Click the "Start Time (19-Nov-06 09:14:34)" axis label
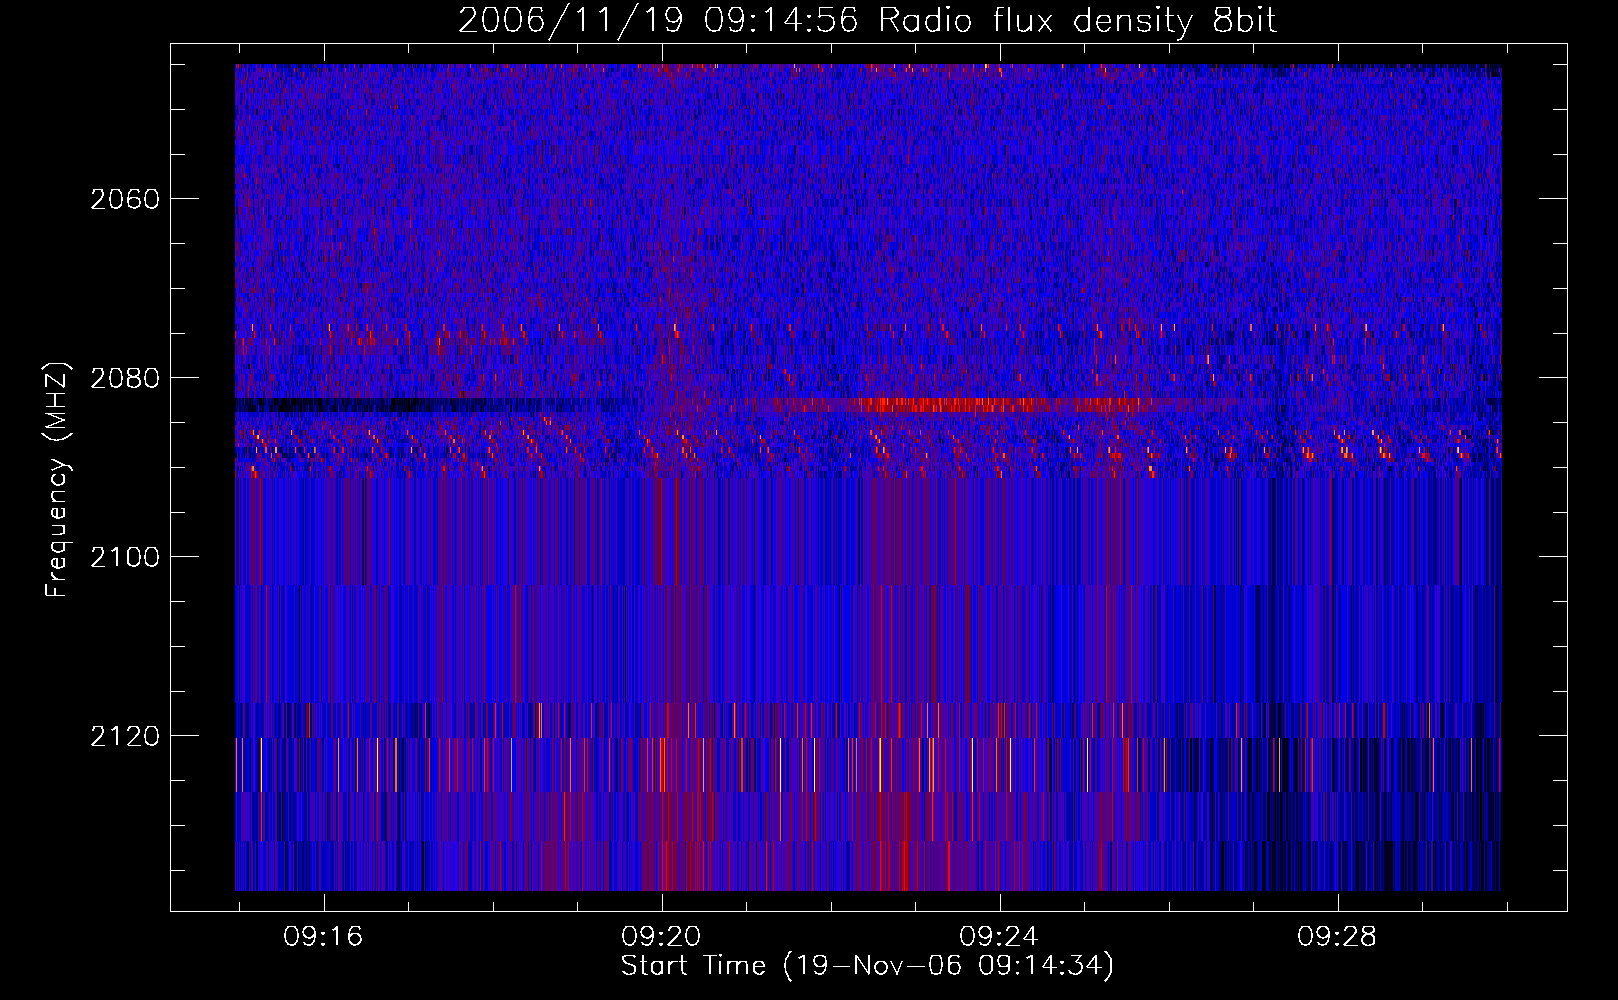Viewport: 1618px width, 1000px height. pyautogui.click(x=867, y=965)
